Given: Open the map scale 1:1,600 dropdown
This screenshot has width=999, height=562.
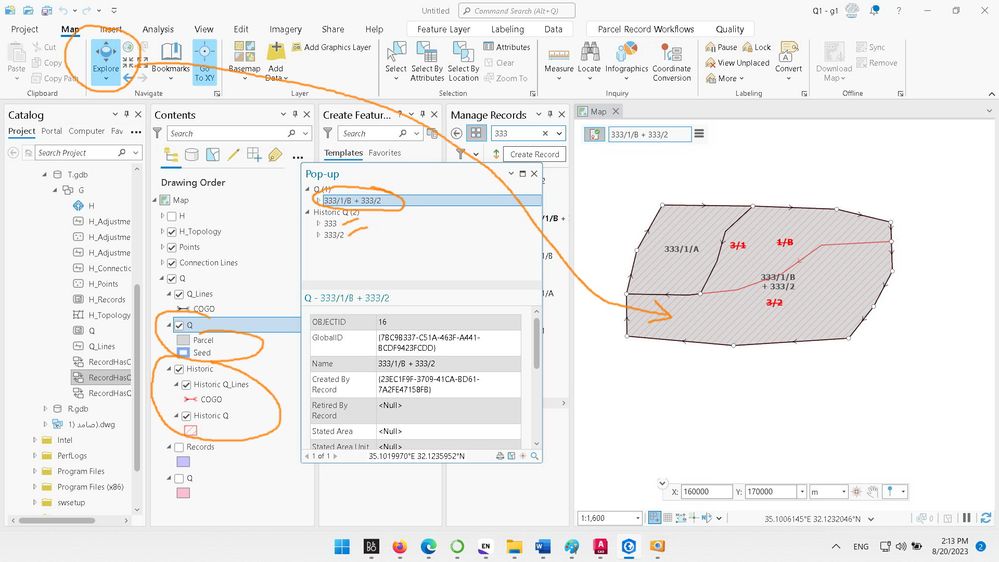Looking at the screenshot, I should click(x=637, y=518).
